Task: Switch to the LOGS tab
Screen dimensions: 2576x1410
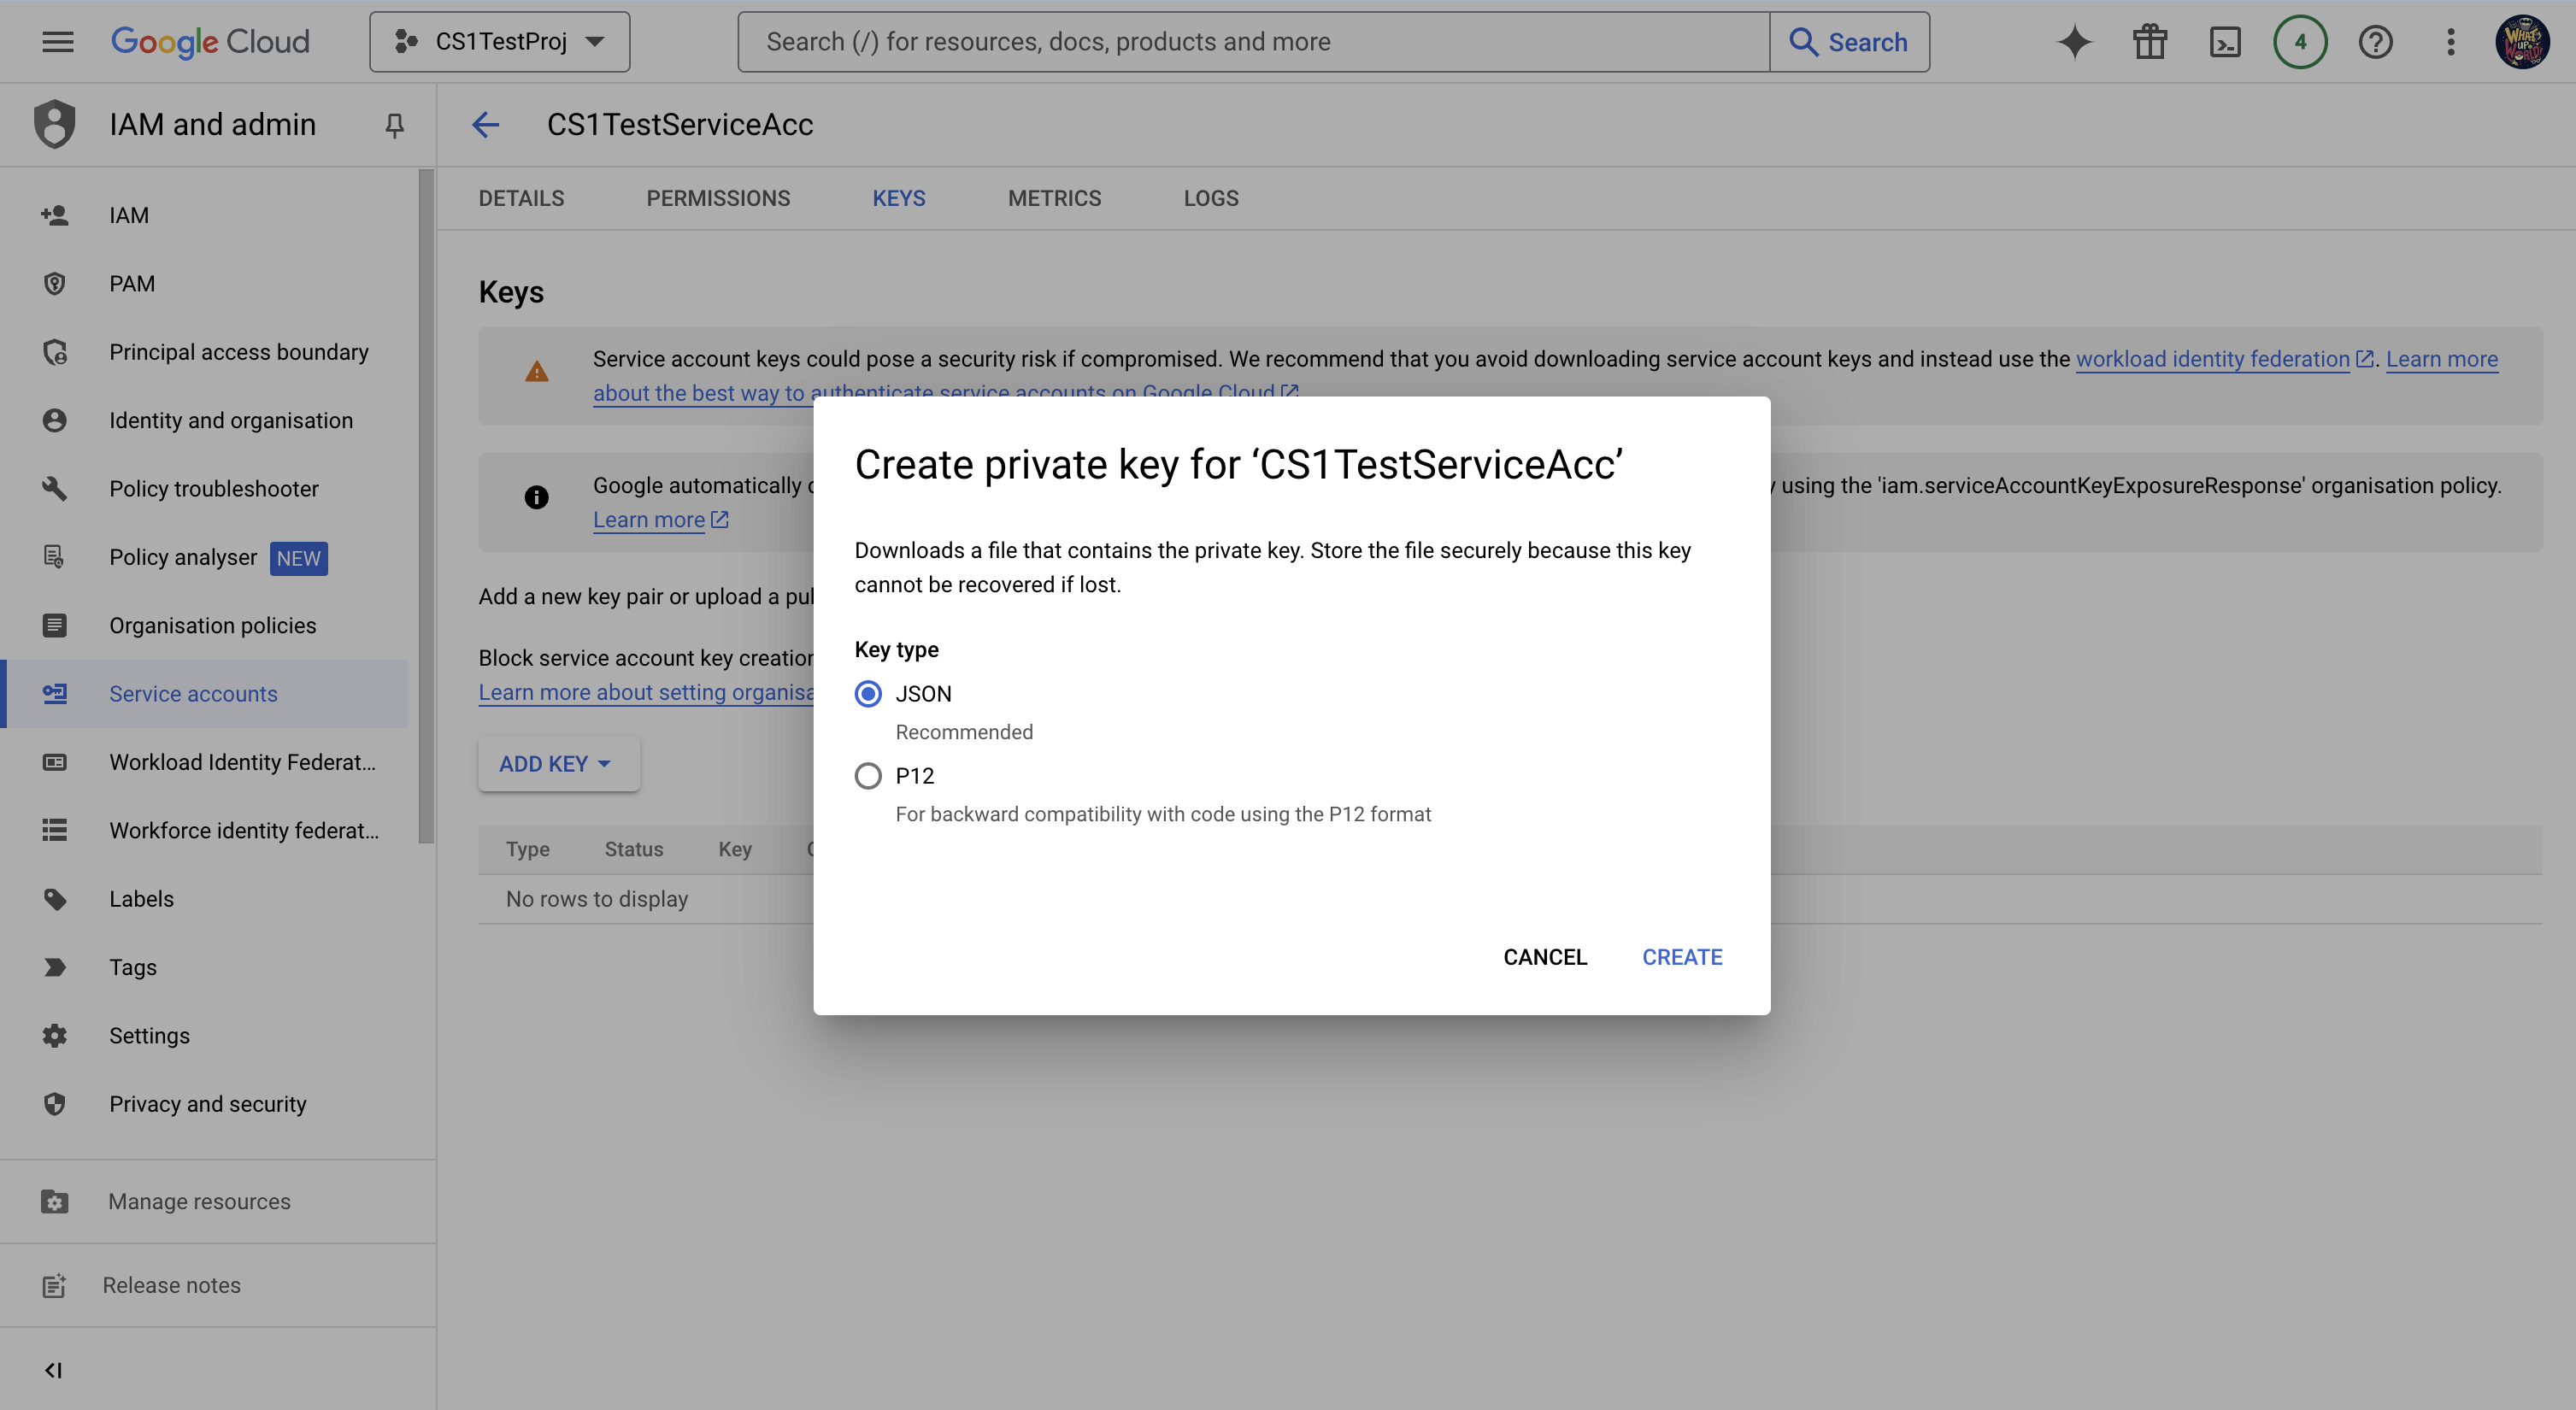Action: coord(1211,198)
